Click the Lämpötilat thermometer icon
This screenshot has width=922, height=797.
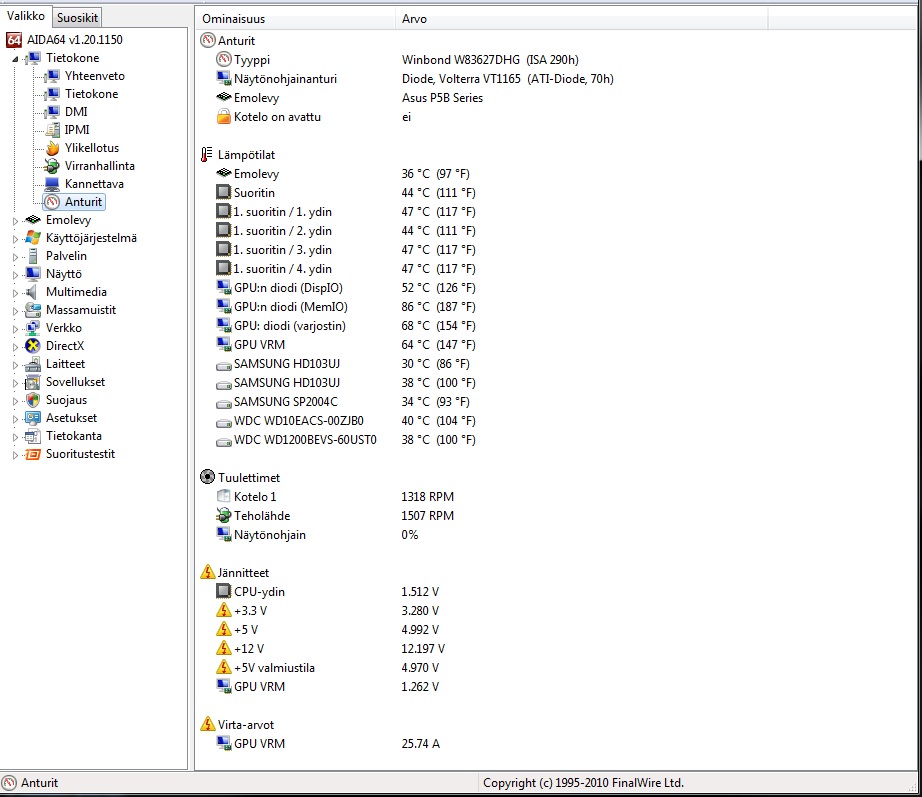click(207, 155)
